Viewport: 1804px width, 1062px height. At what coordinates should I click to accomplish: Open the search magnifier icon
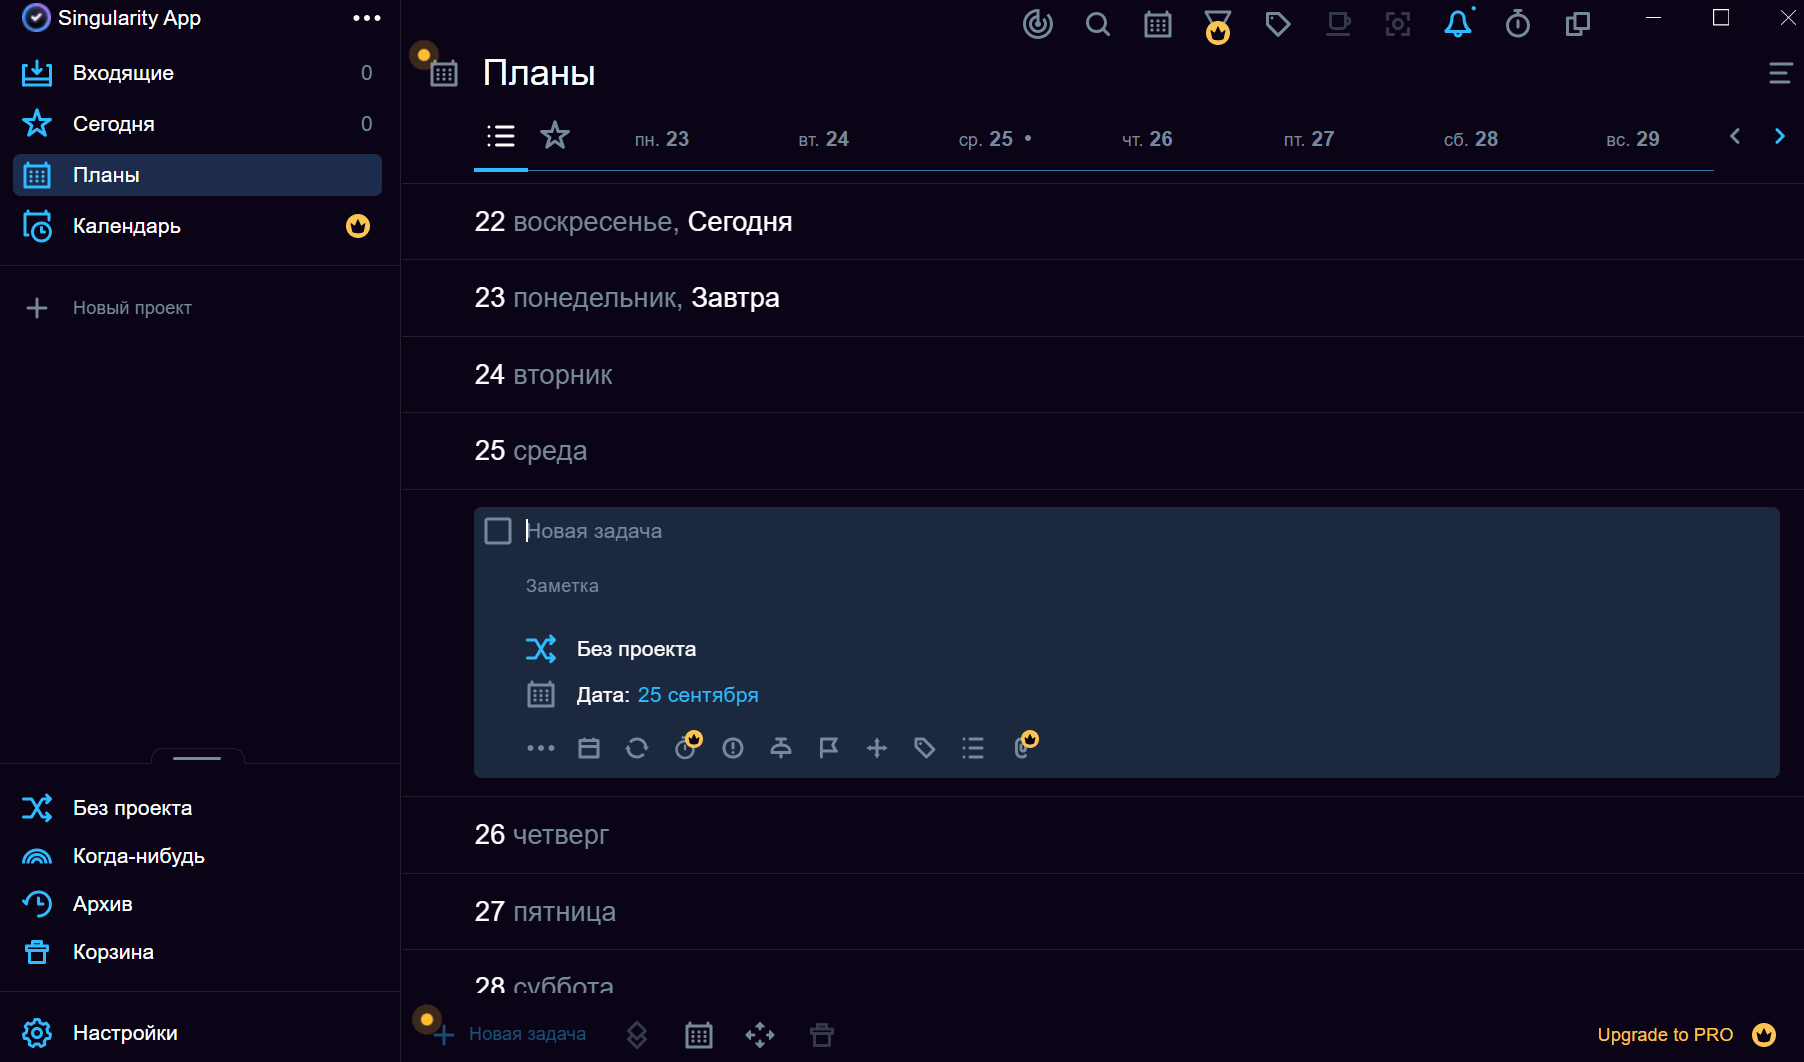pos(1097,24)
